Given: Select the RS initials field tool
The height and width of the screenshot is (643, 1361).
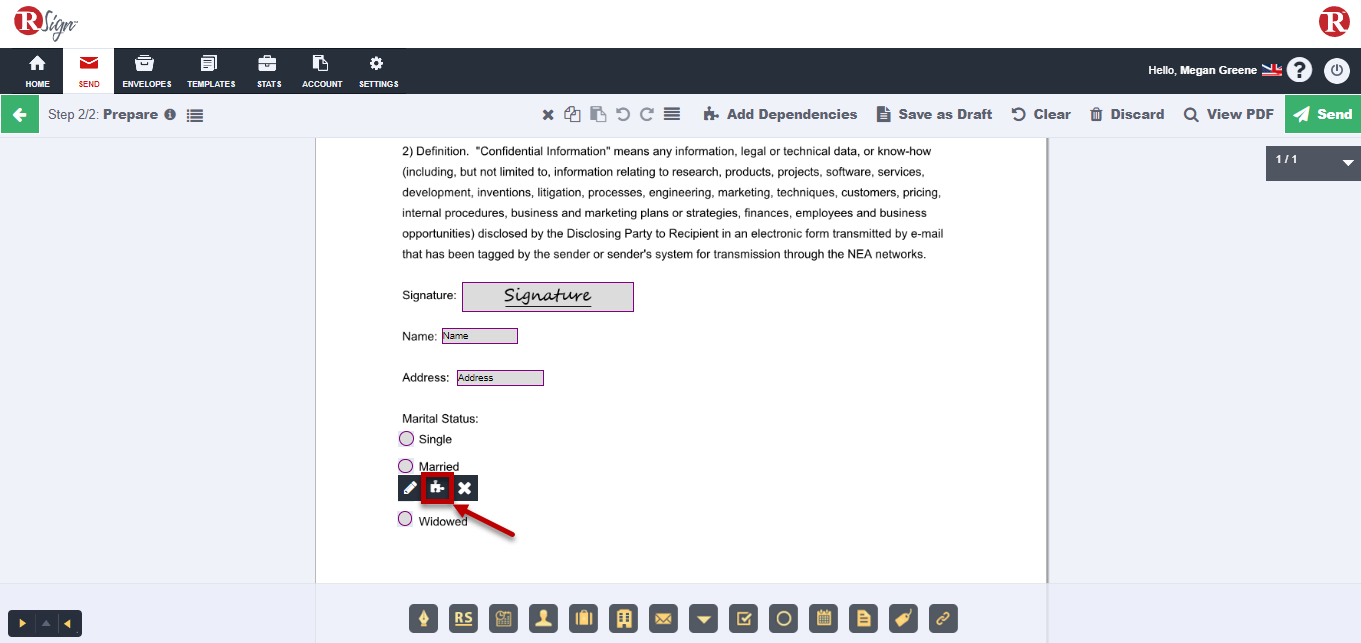Looking at the screenshot, I should [463, 619].
